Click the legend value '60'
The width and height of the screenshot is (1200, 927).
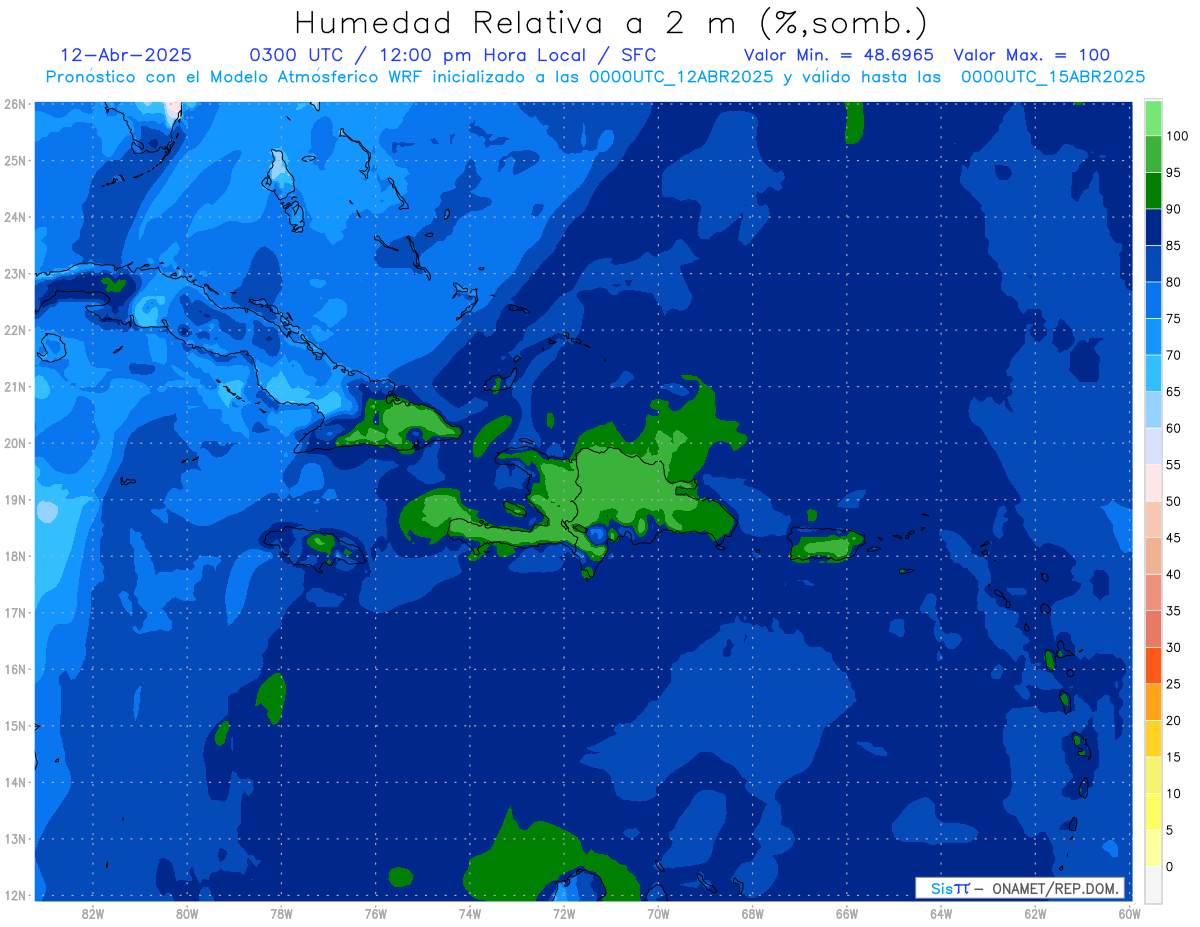(1173, 428)
